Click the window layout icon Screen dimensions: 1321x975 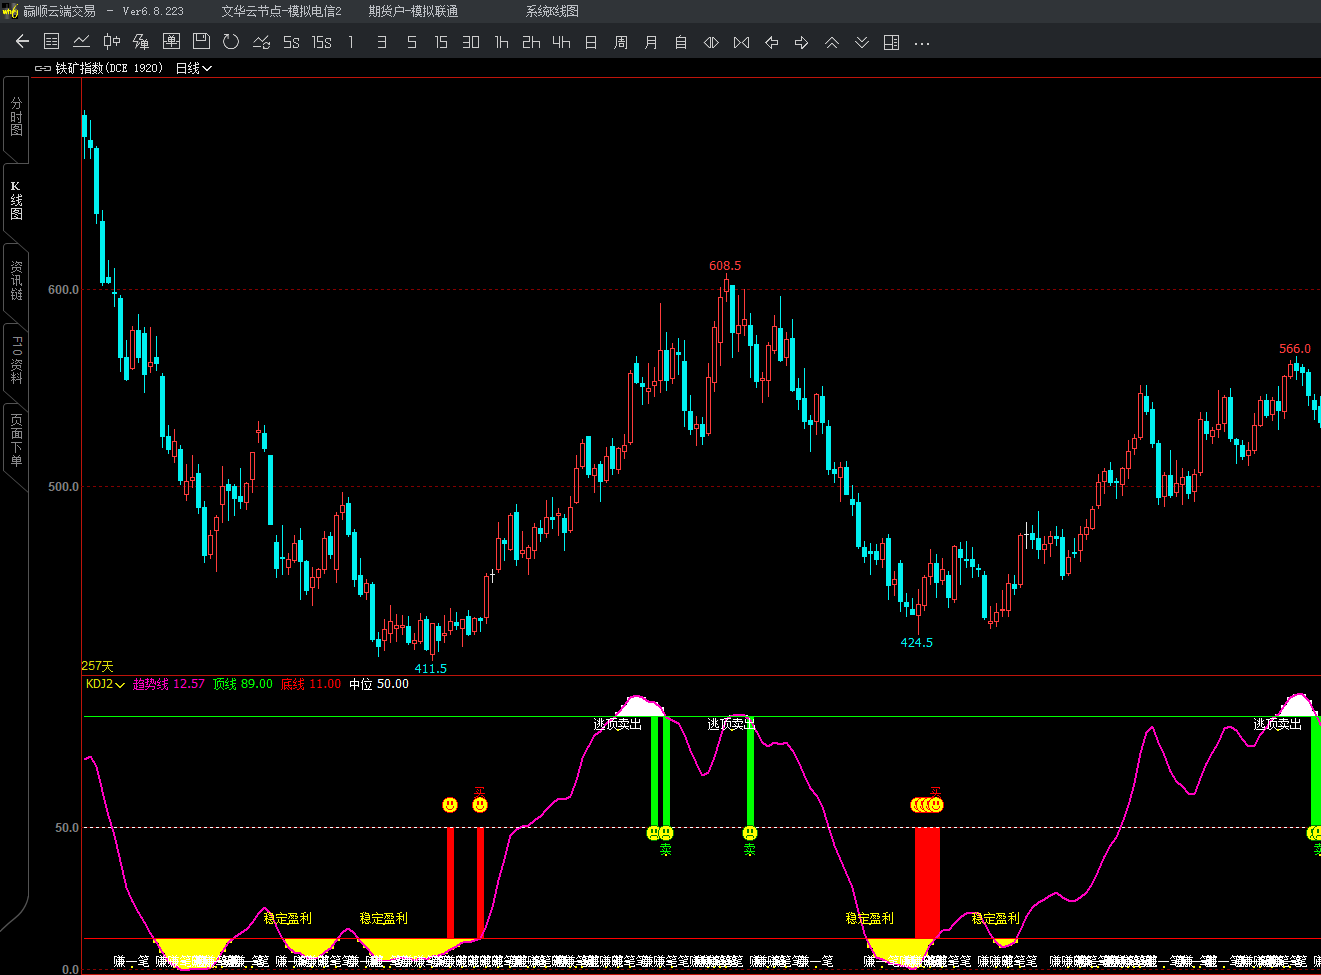tap(892, 42)
